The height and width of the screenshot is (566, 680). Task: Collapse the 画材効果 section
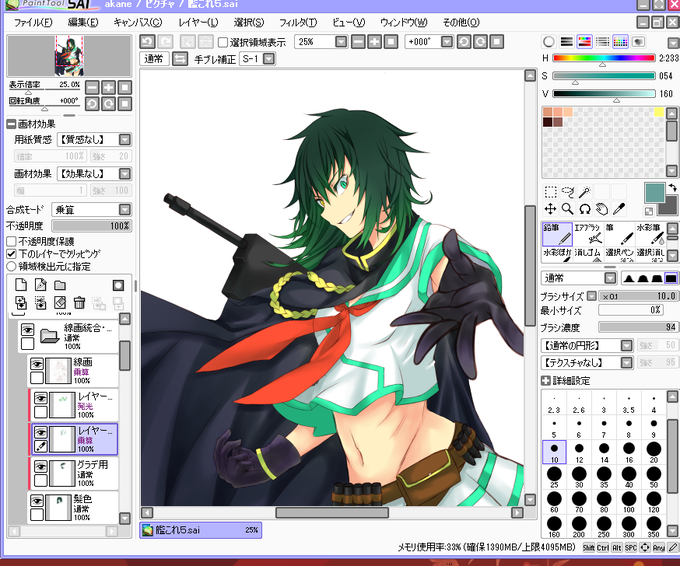[x=11, y=124]
